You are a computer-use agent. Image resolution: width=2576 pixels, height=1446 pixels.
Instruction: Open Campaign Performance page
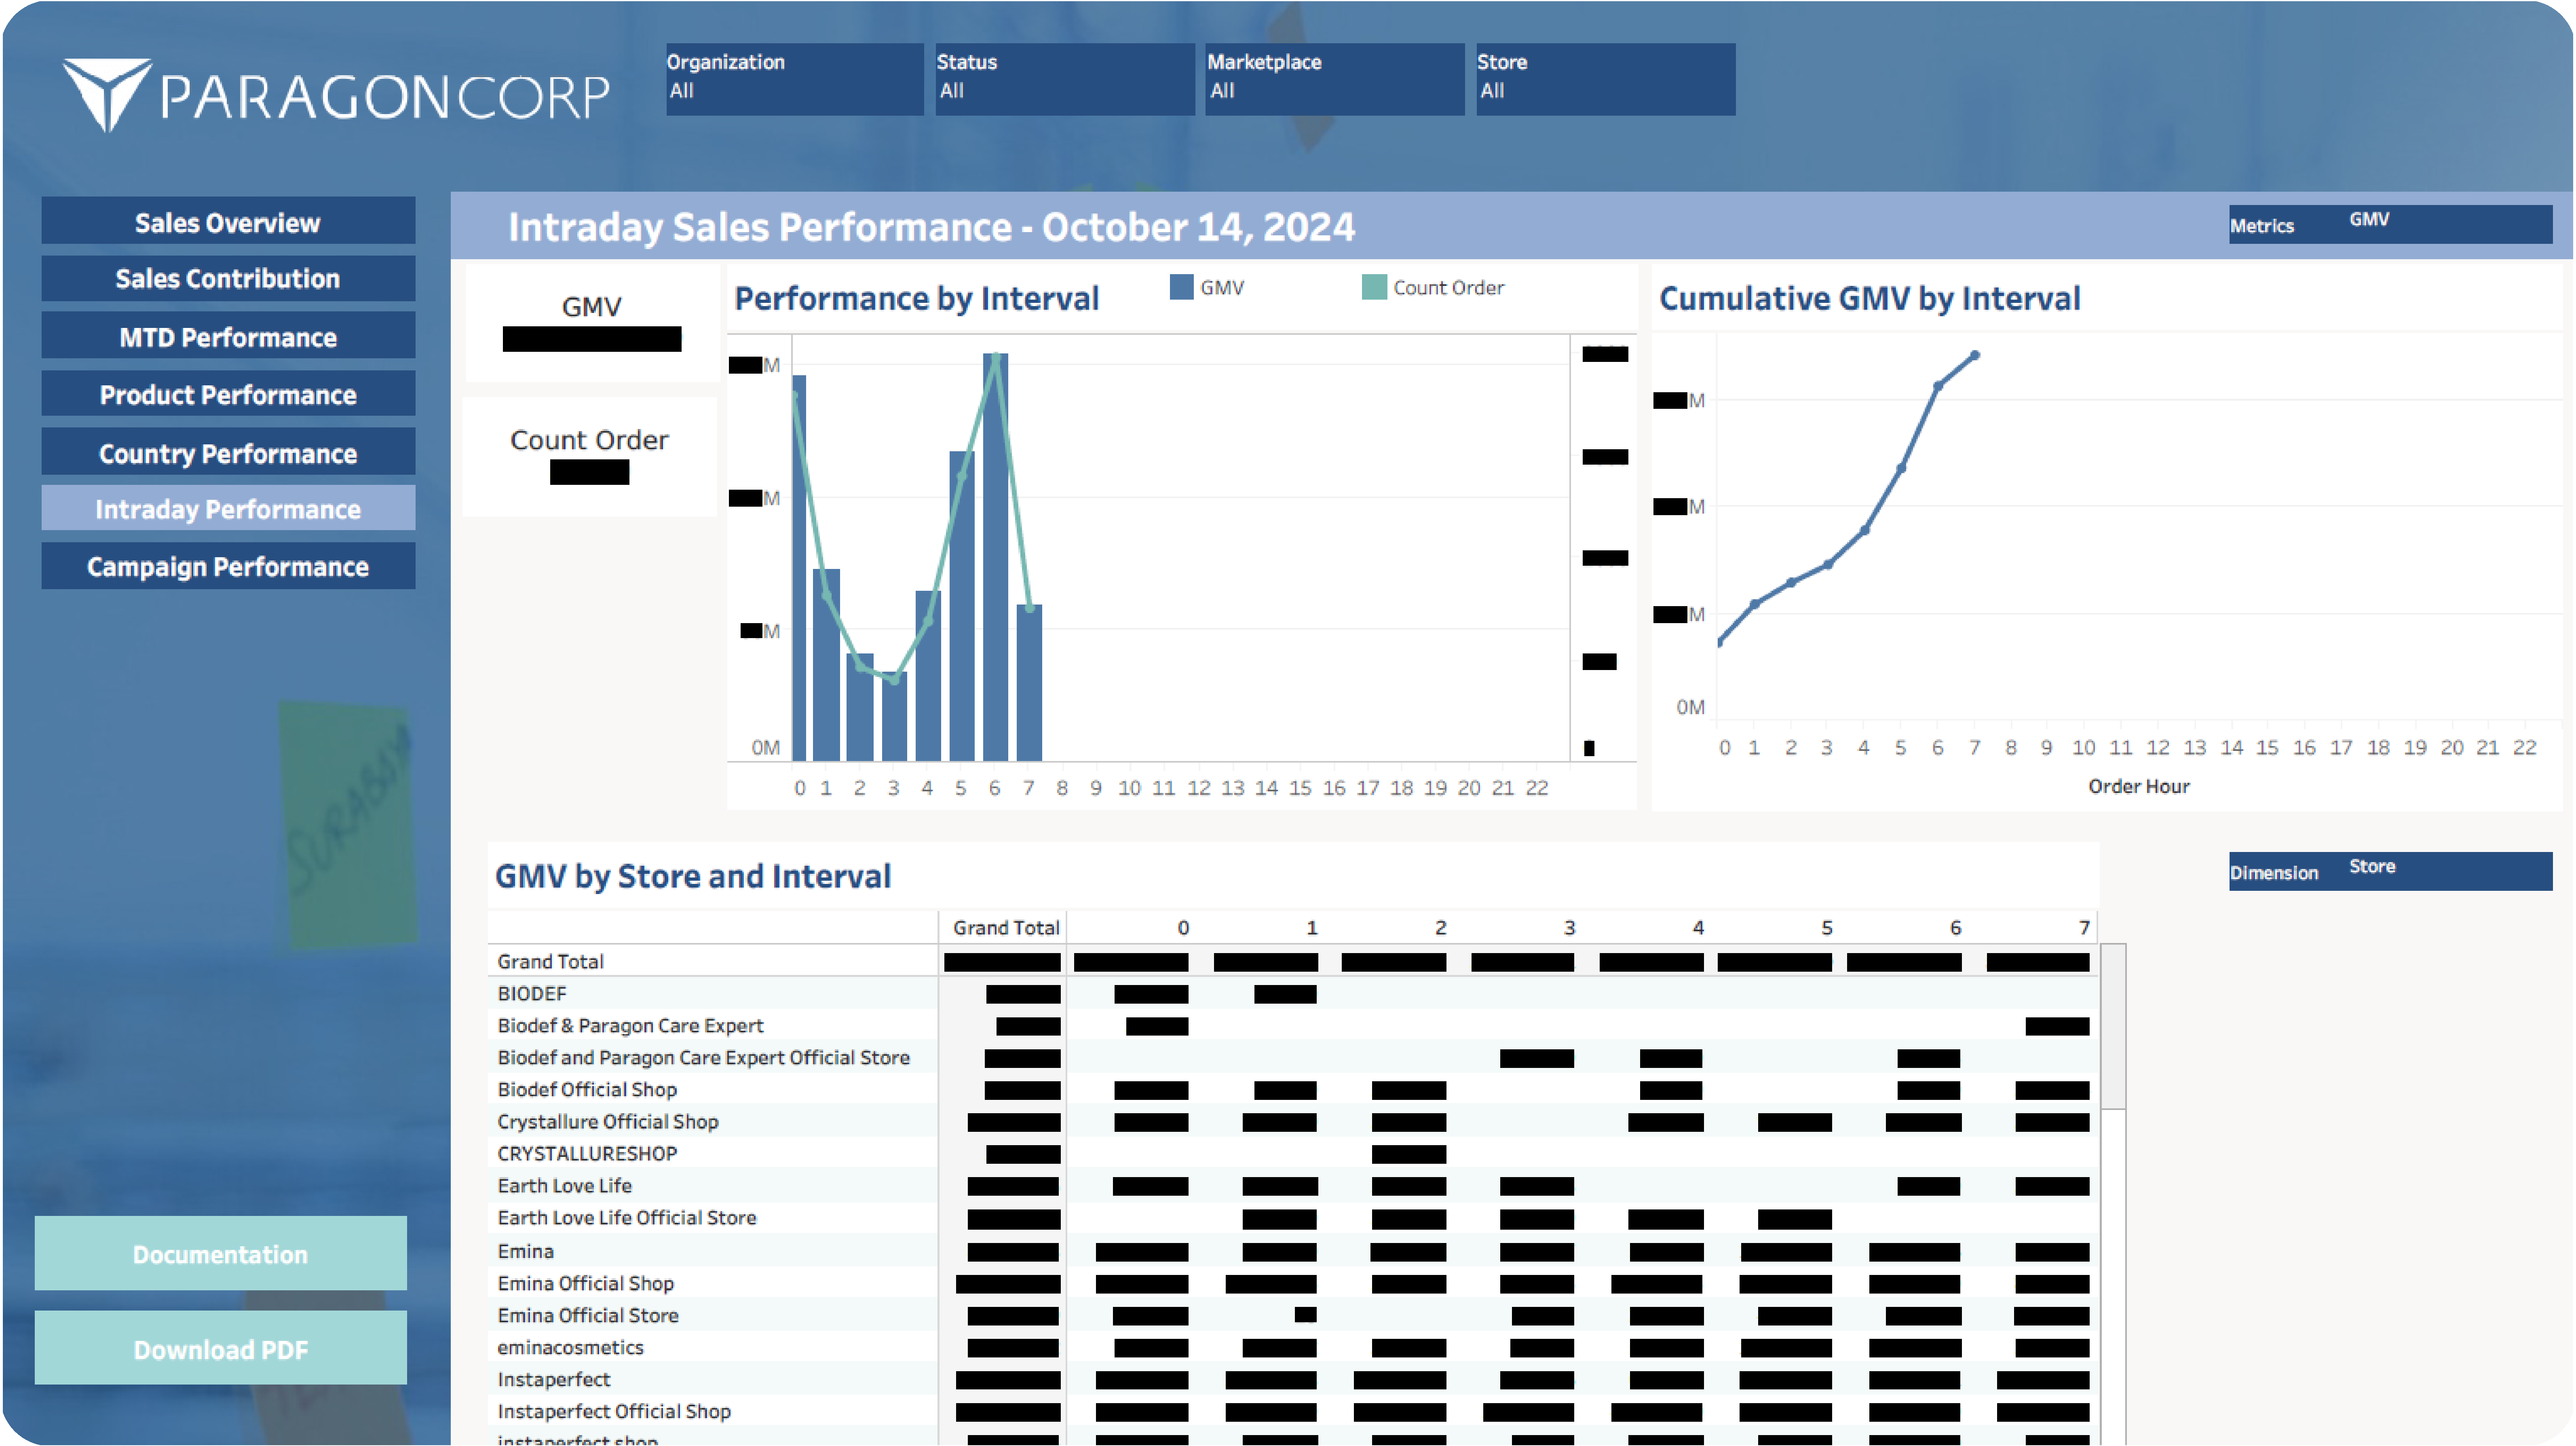[x=228, y=566]
